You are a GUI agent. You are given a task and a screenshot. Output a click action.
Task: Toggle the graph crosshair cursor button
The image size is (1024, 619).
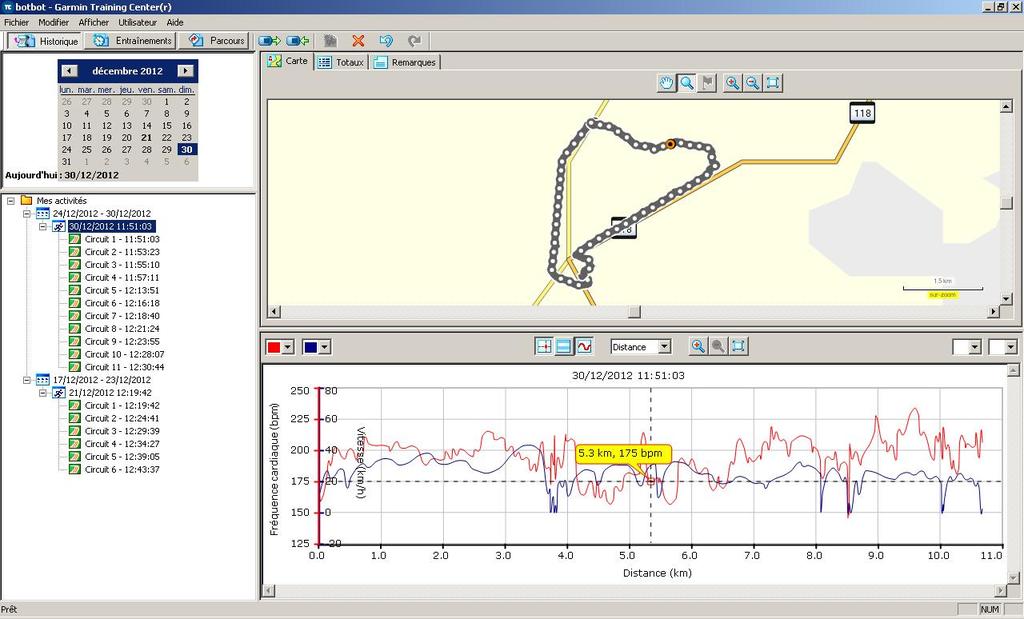tap(544, 346)
